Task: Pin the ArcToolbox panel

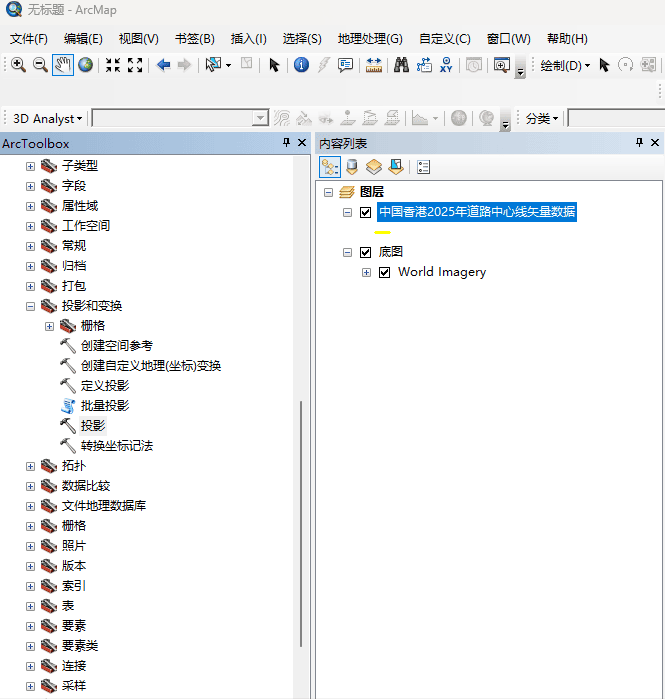Action: pyautogui.click(x=287, y=143)
